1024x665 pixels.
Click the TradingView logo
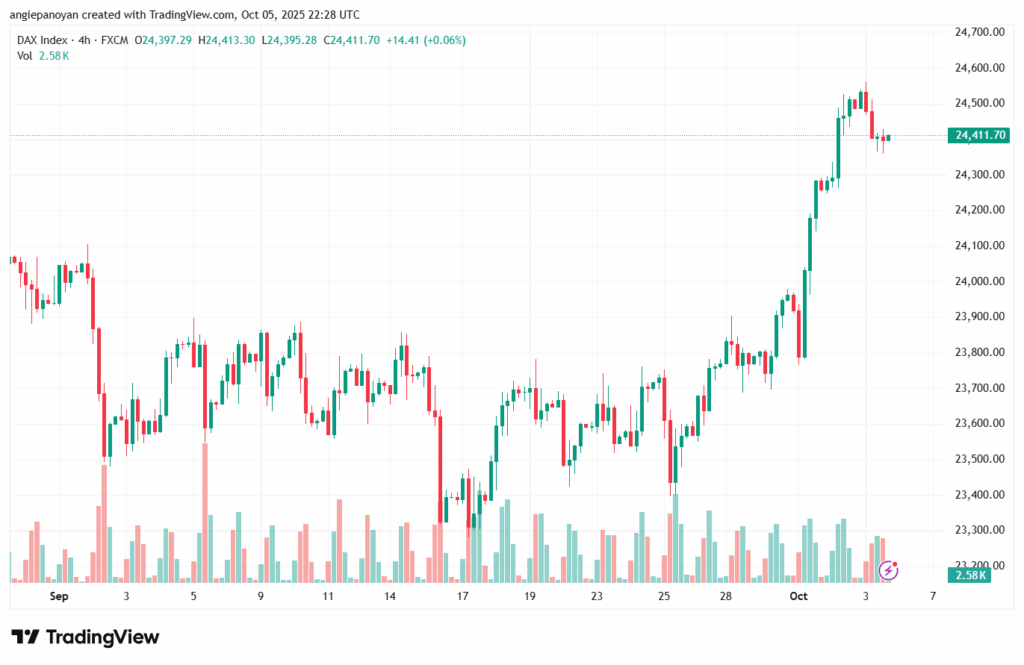(85, 637)
